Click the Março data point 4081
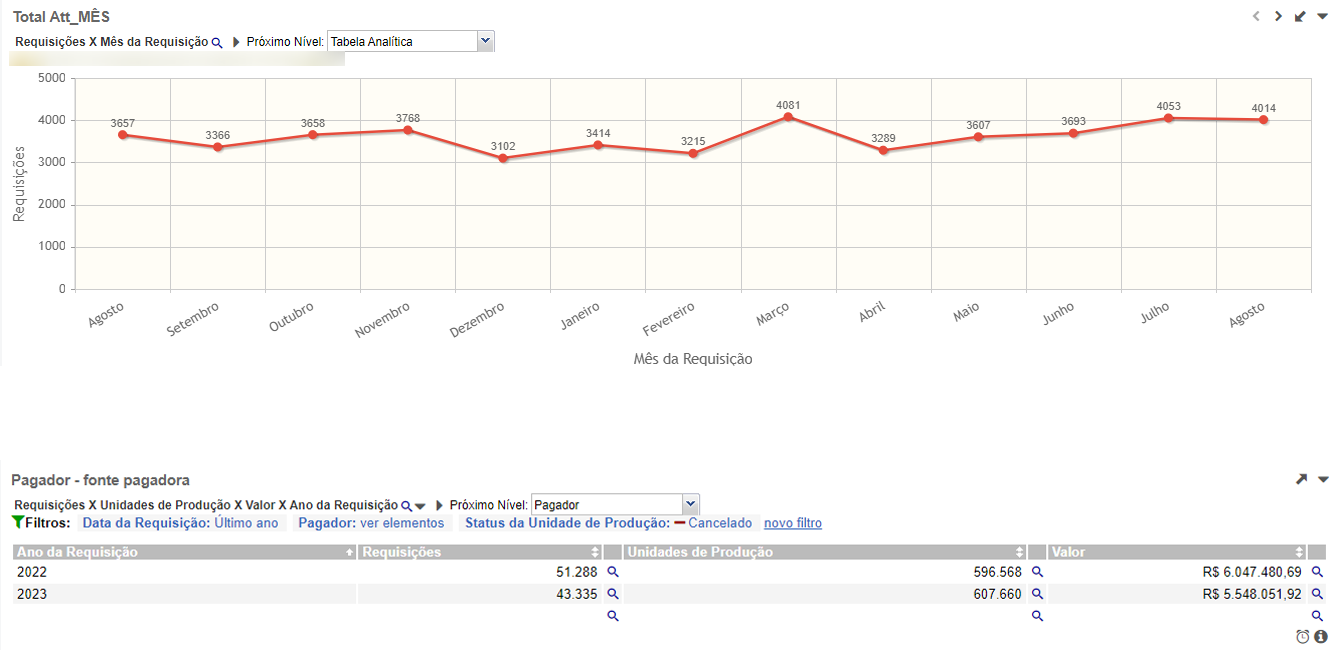1334x650 pixels. click(788, 117)
